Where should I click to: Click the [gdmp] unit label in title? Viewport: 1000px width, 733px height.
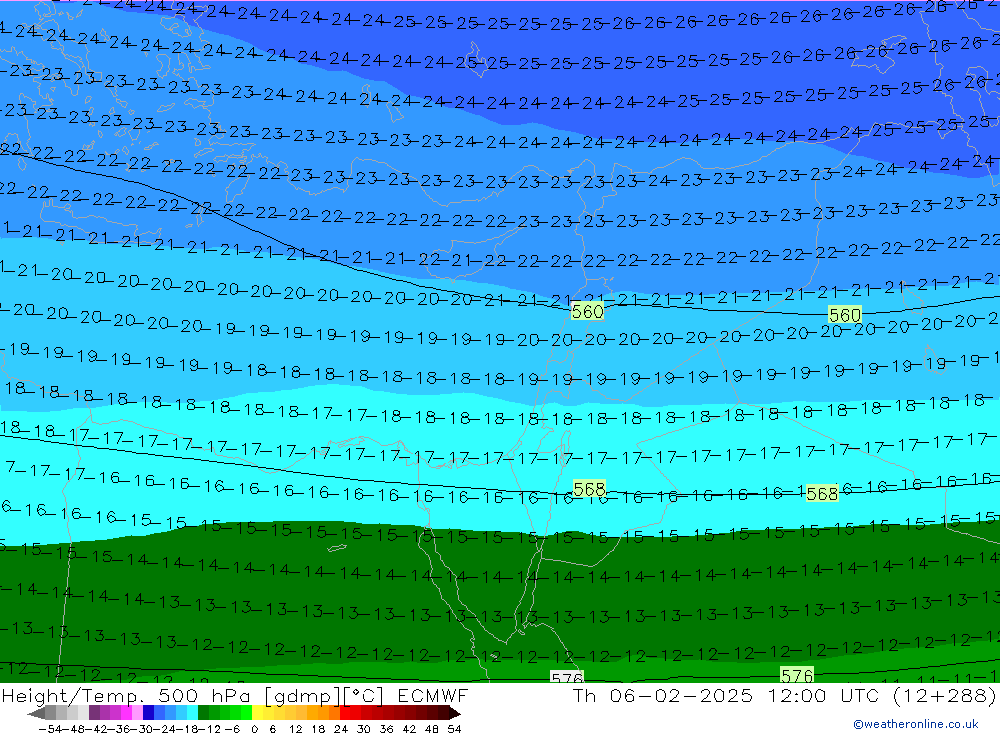pyautogui.click(x=303, y=695)
